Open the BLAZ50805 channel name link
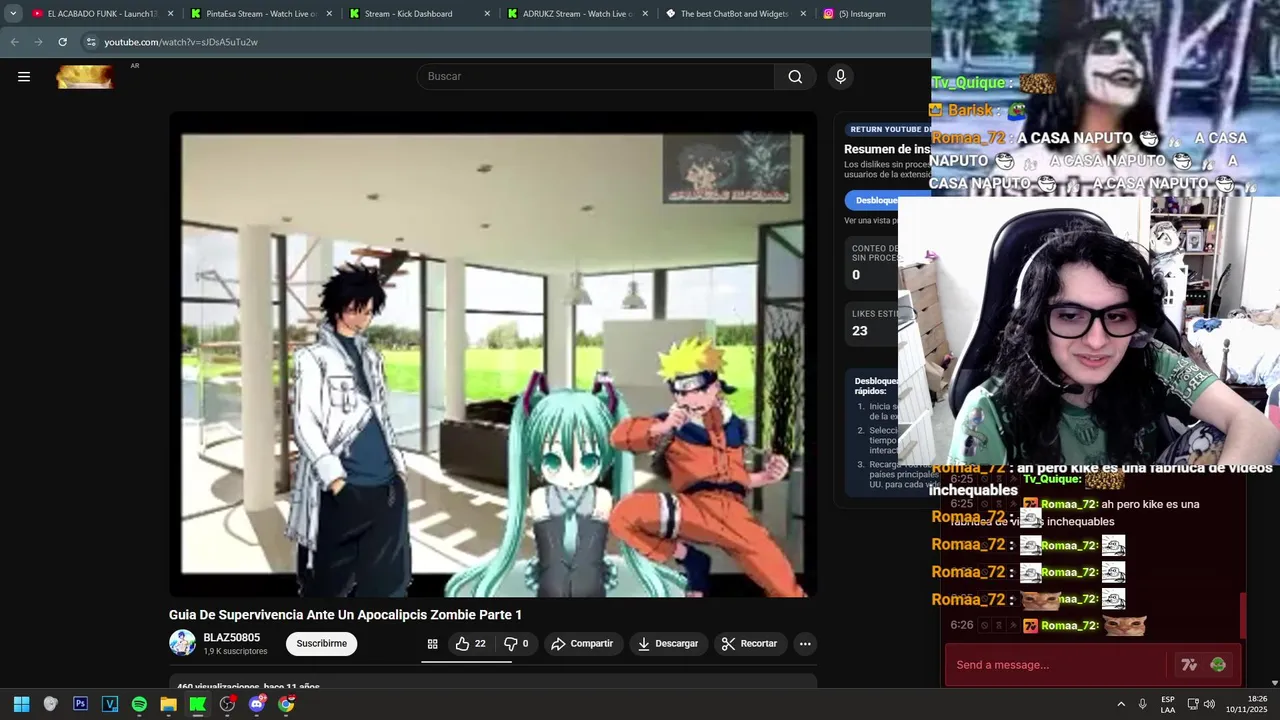The height and width of the screenshot is (720, 1280). click(x=231, y=638)
